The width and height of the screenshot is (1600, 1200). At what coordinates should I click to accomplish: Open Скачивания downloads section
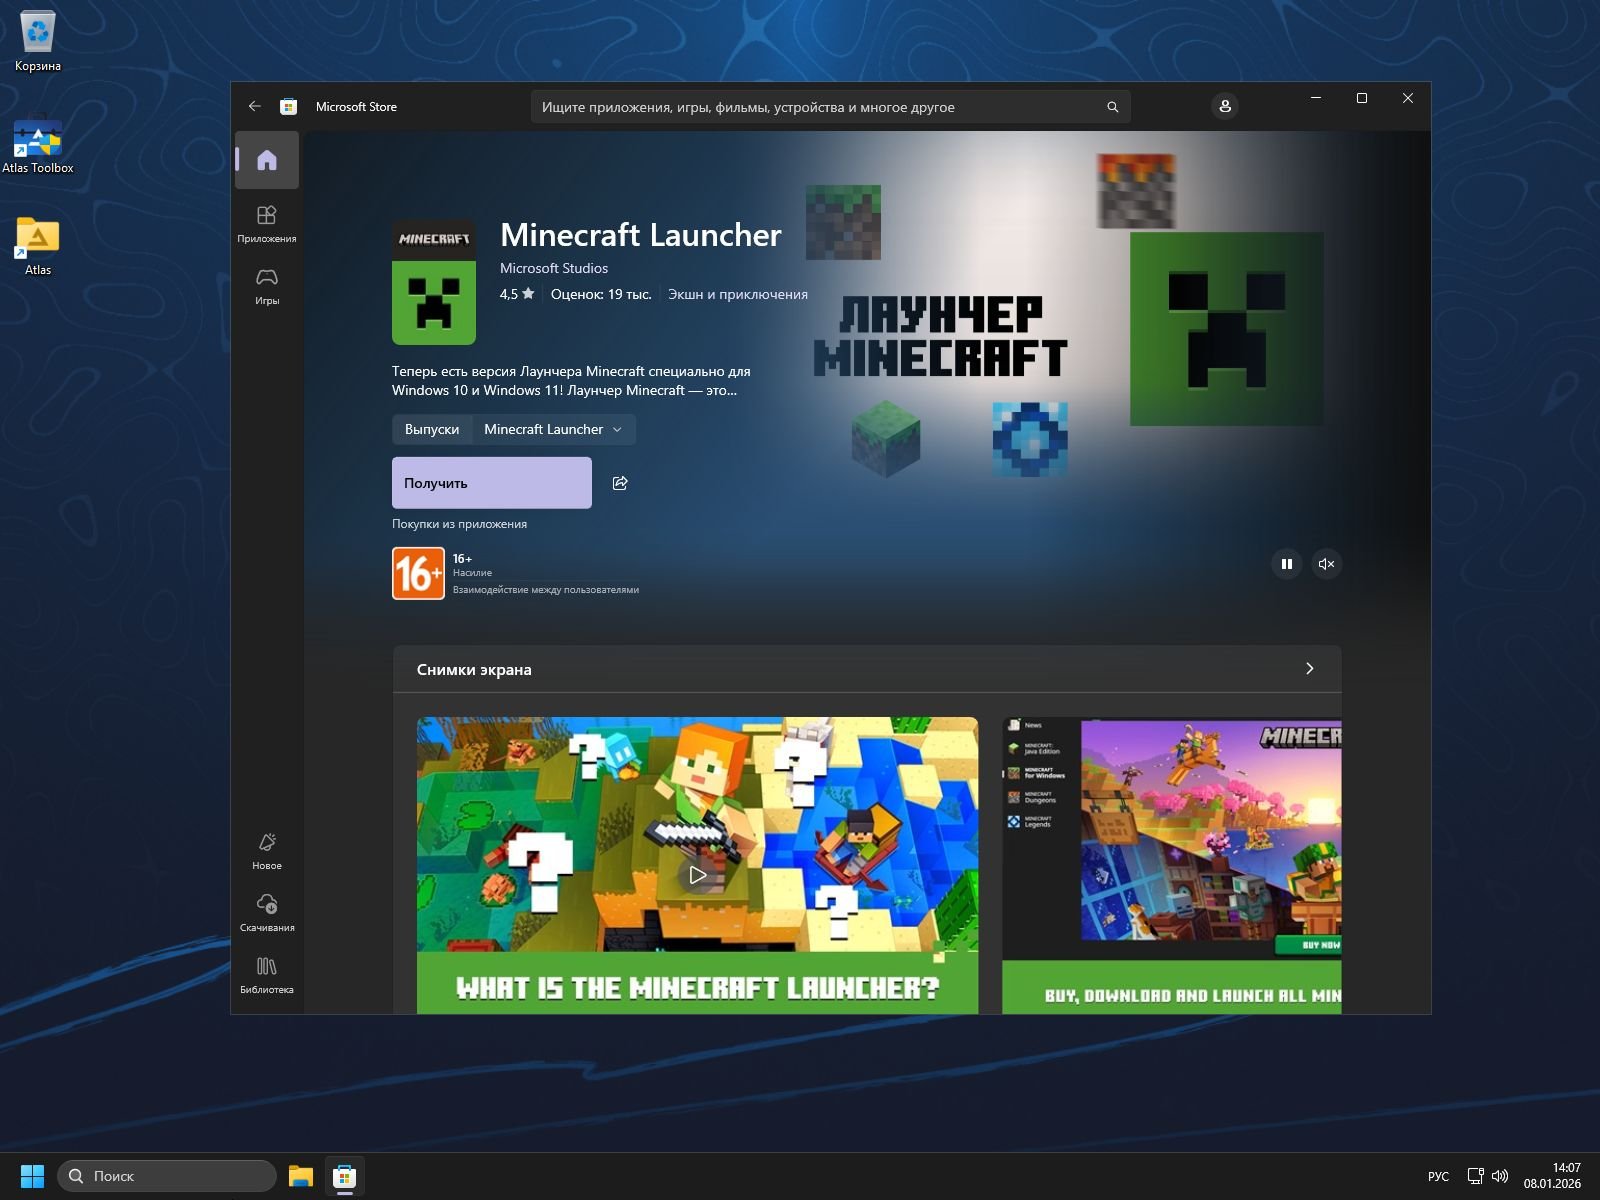[x=267, y=912]
